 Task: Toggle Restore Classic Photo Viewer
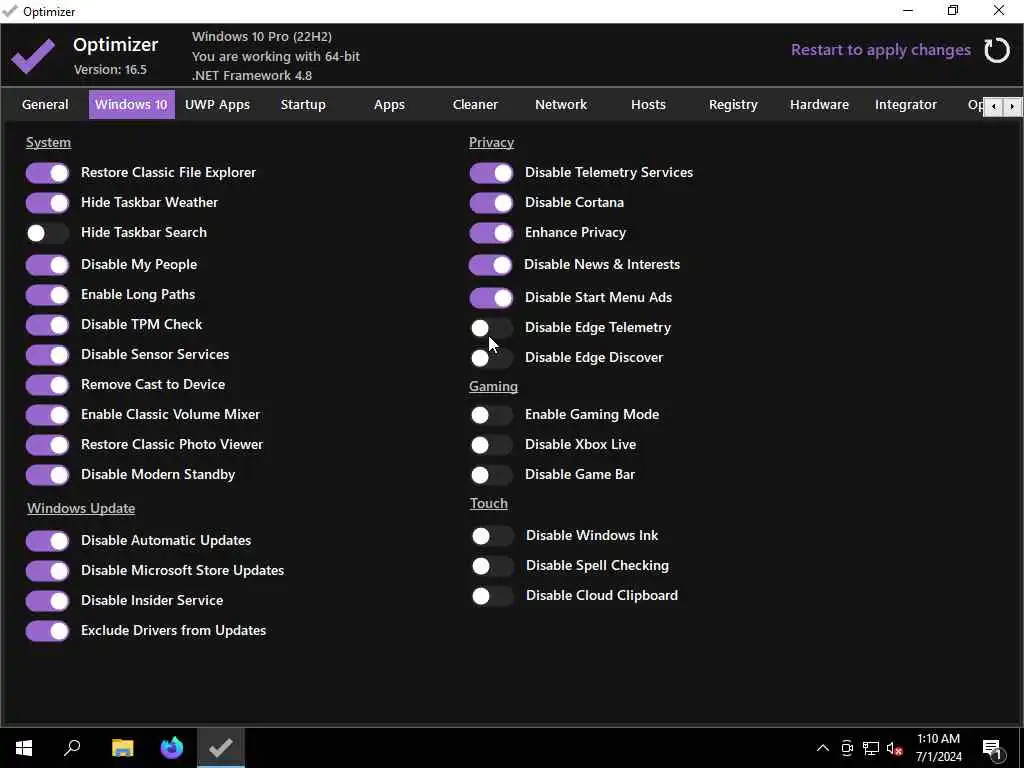(x=48, y=445)
